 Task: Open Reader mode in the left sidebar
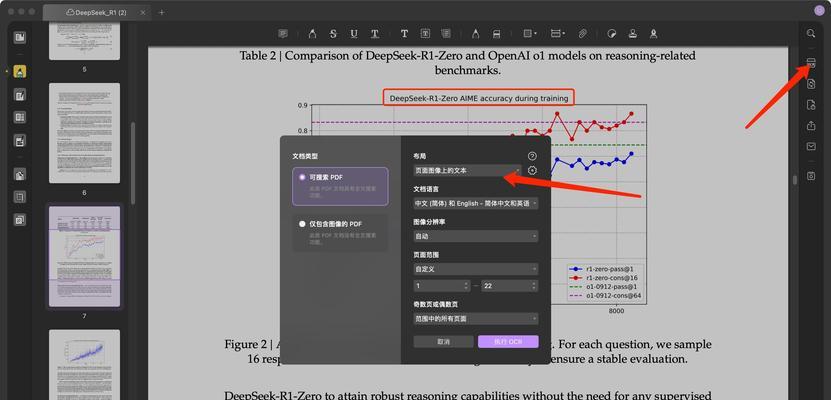point(20,37)
